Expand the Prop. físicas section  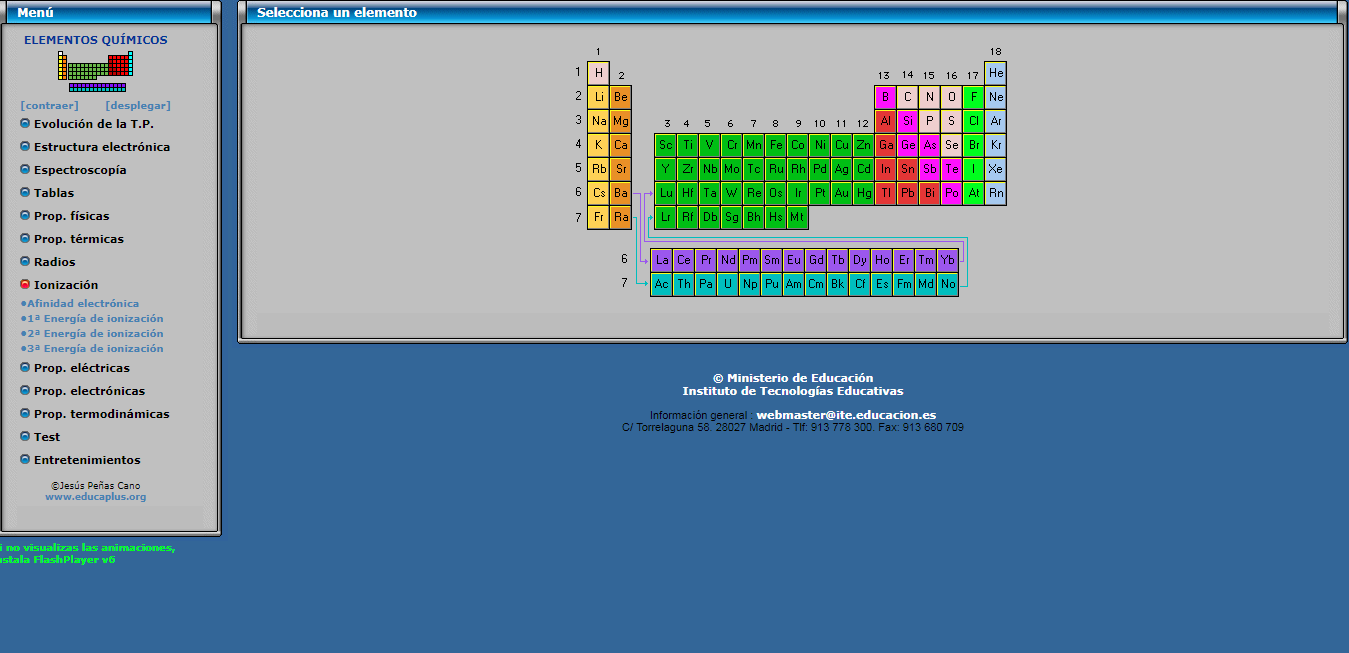point(71,216)
